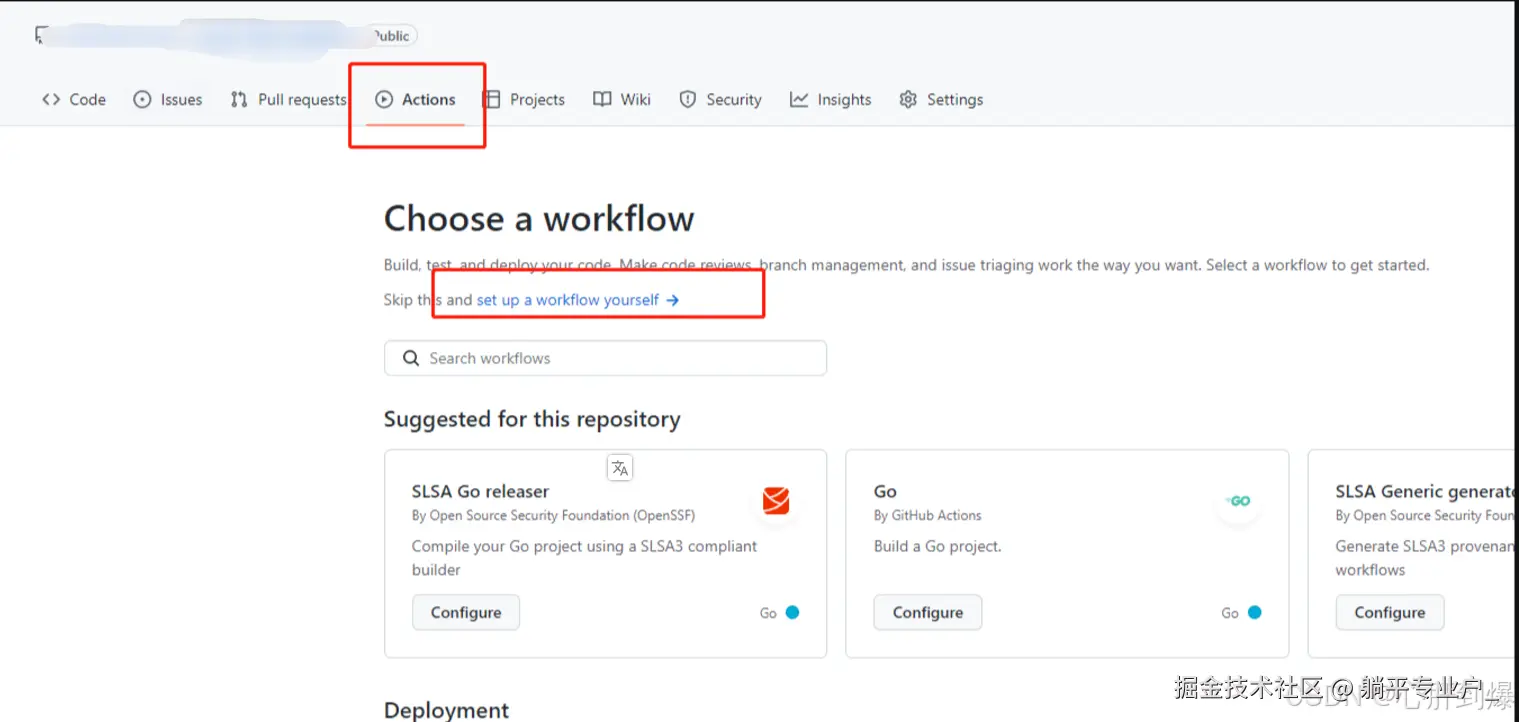Open the Wiki tab
The image size is (1519, 722).
click(x=622, y=99)
